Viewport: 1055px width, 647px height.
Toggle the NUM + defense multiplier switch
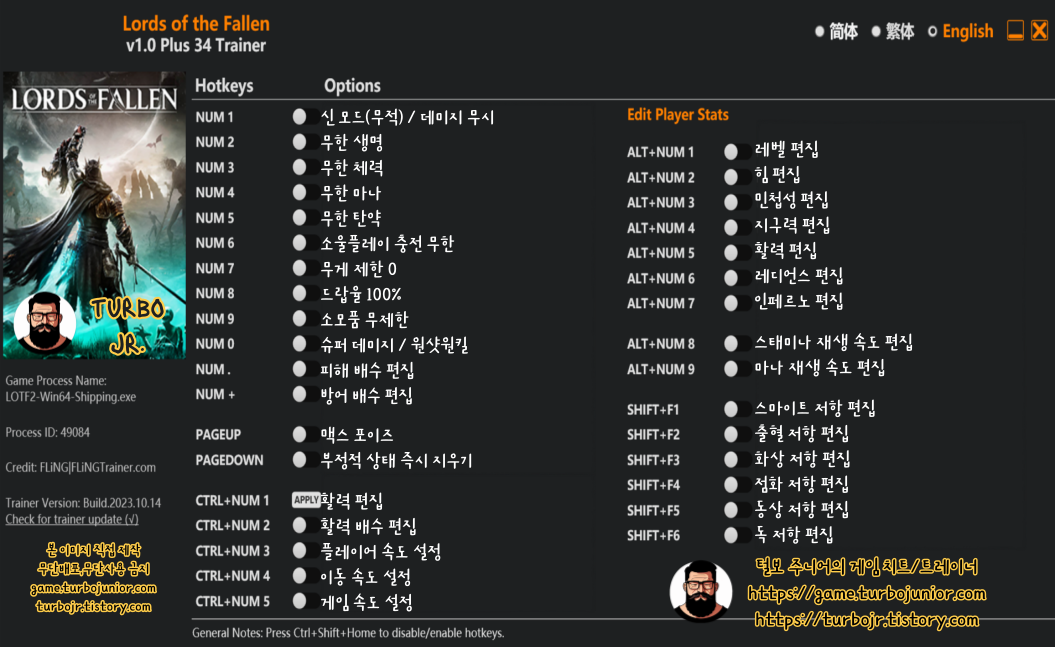tap(305, 394)
